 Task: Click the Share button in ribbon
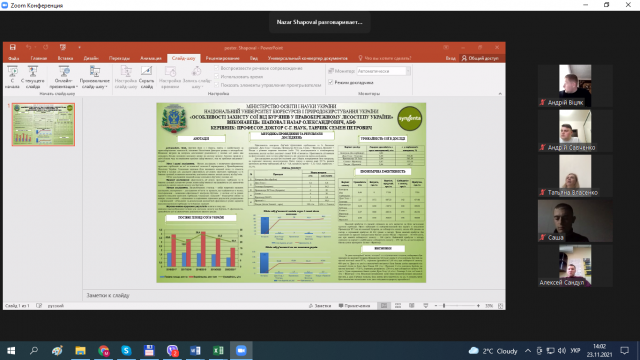[x=480, y=58]
